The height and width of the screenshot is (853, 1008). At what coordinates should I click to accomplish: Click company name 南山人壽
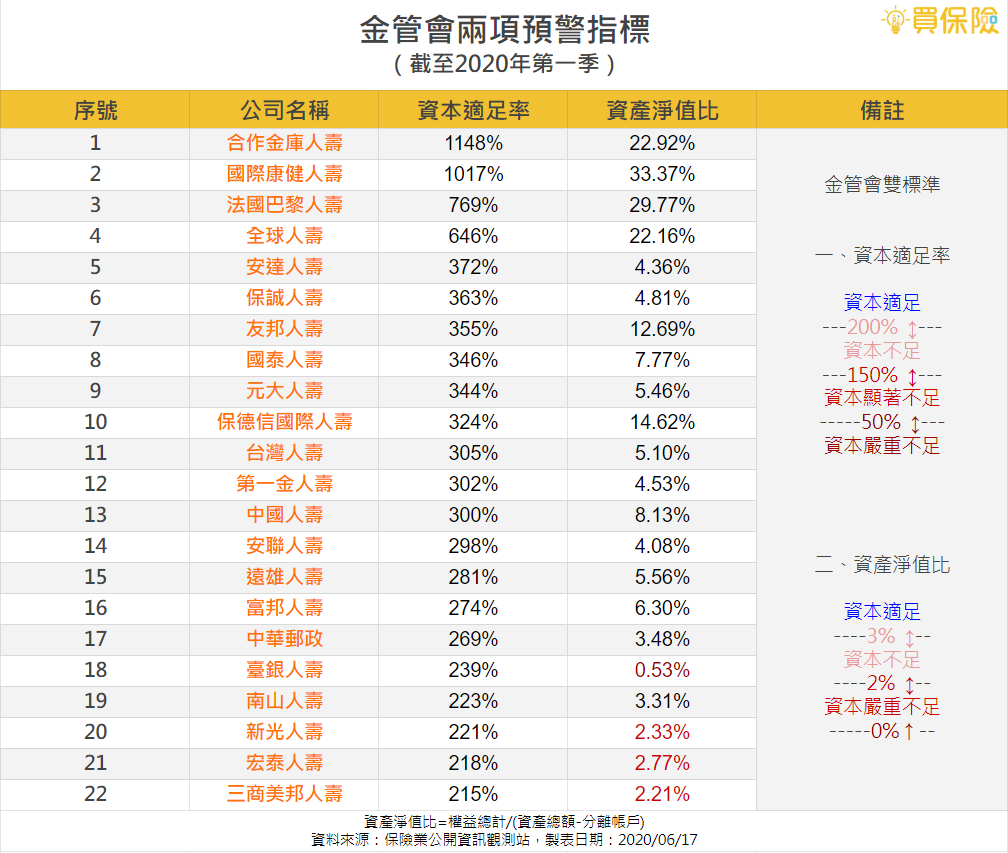click(x=284, y=701)
